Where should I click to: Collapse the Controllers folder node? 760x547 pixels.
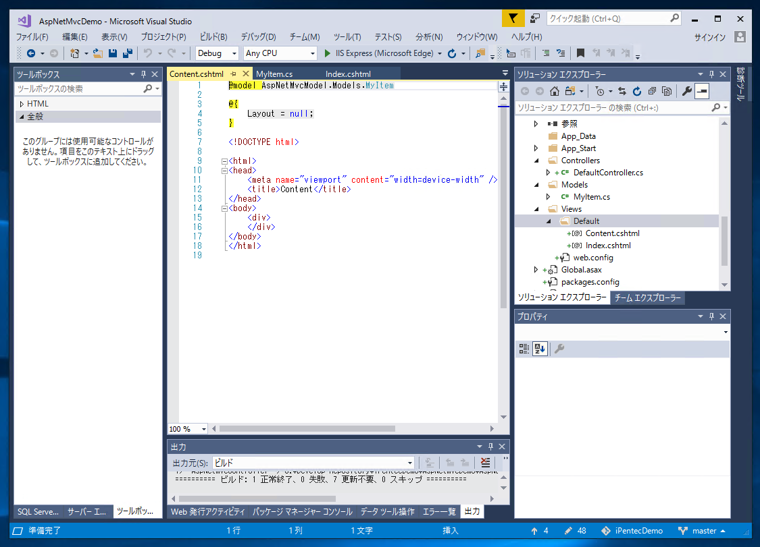(536, 160)
